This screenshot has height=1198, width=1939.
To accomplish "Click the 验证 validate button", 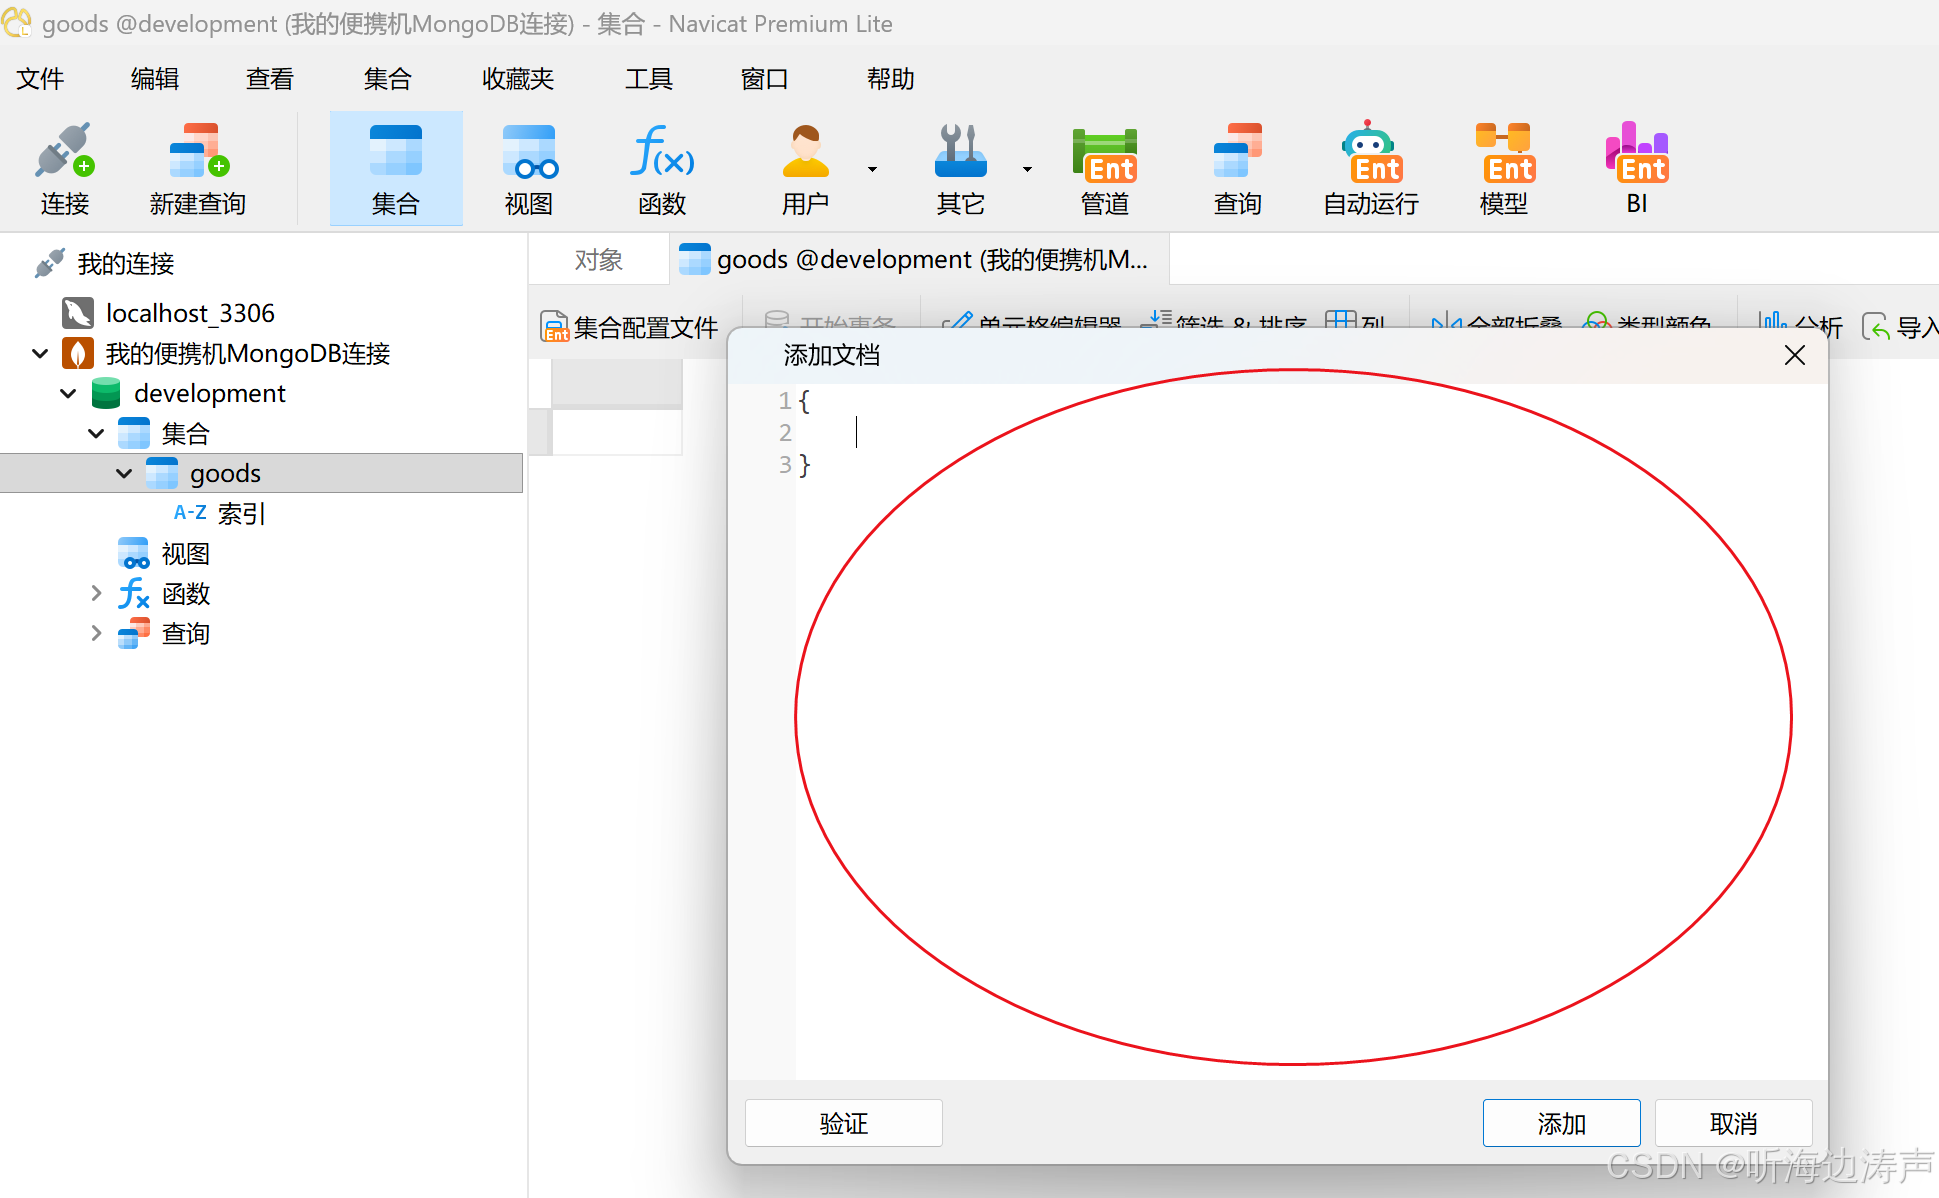I will (x=842, y=1123).
